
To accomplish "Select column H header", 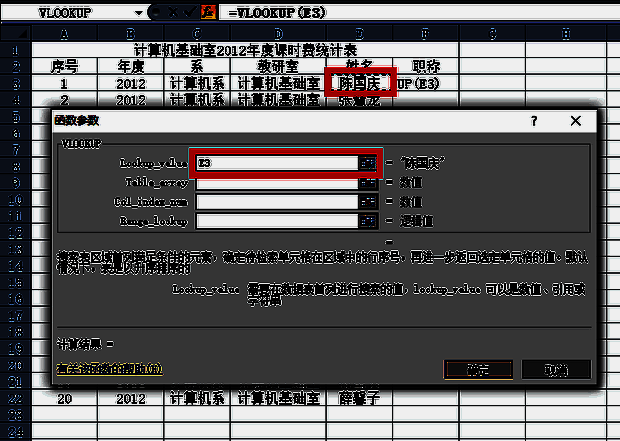I will pos(568,34).
